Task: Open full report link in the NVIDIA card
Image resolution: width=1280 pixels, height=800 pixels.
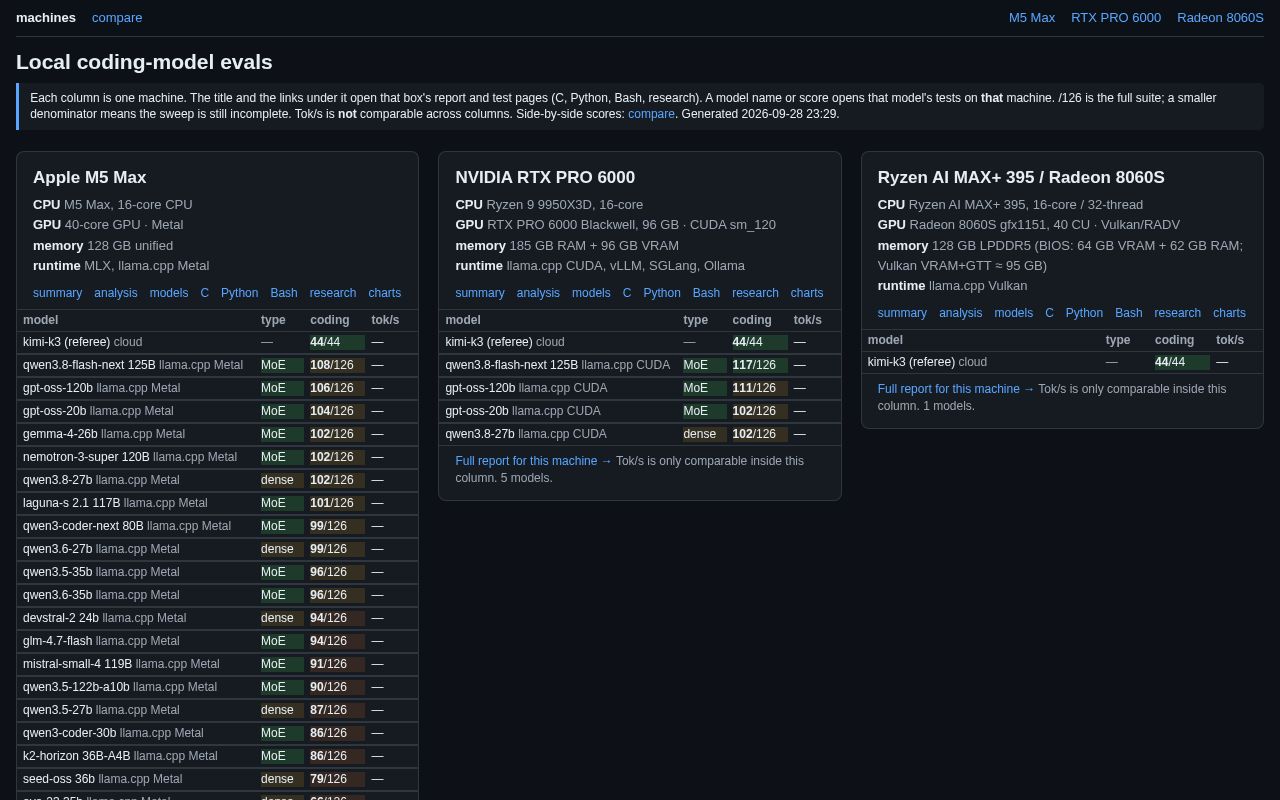Action: pyautogui.click(x=534, y=461)
